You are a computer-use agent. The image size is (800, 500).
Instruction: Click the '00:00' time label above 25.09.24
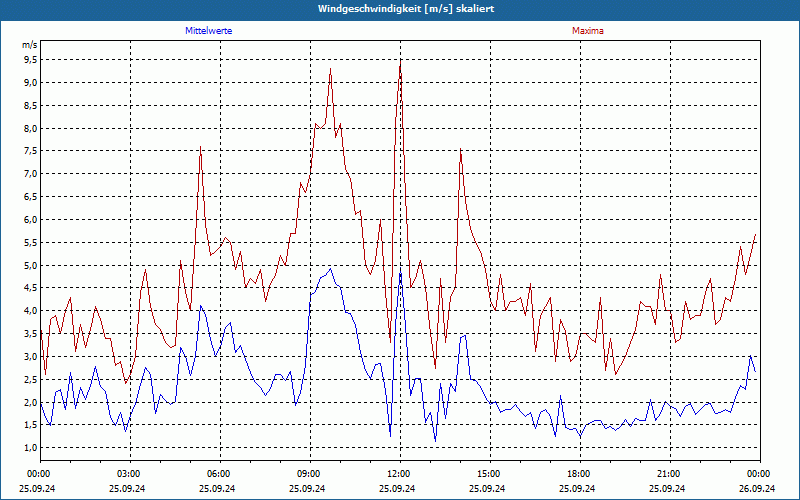pyautogui.click(x=37, y=474)
